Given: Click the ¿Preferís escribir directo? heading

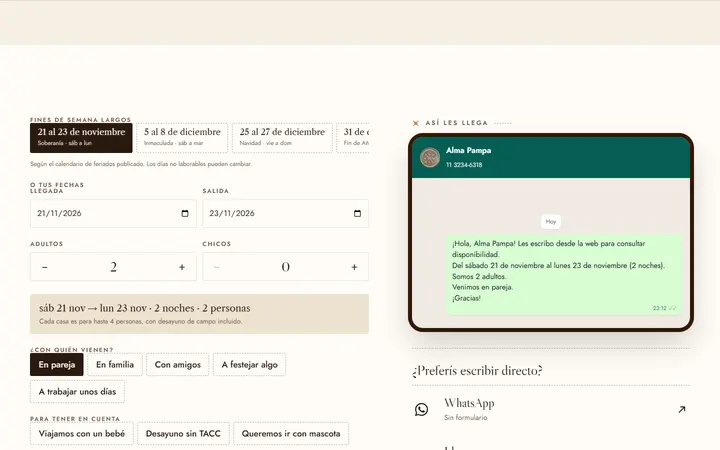Looking at the screenshot, I should (x=477, y=371).
